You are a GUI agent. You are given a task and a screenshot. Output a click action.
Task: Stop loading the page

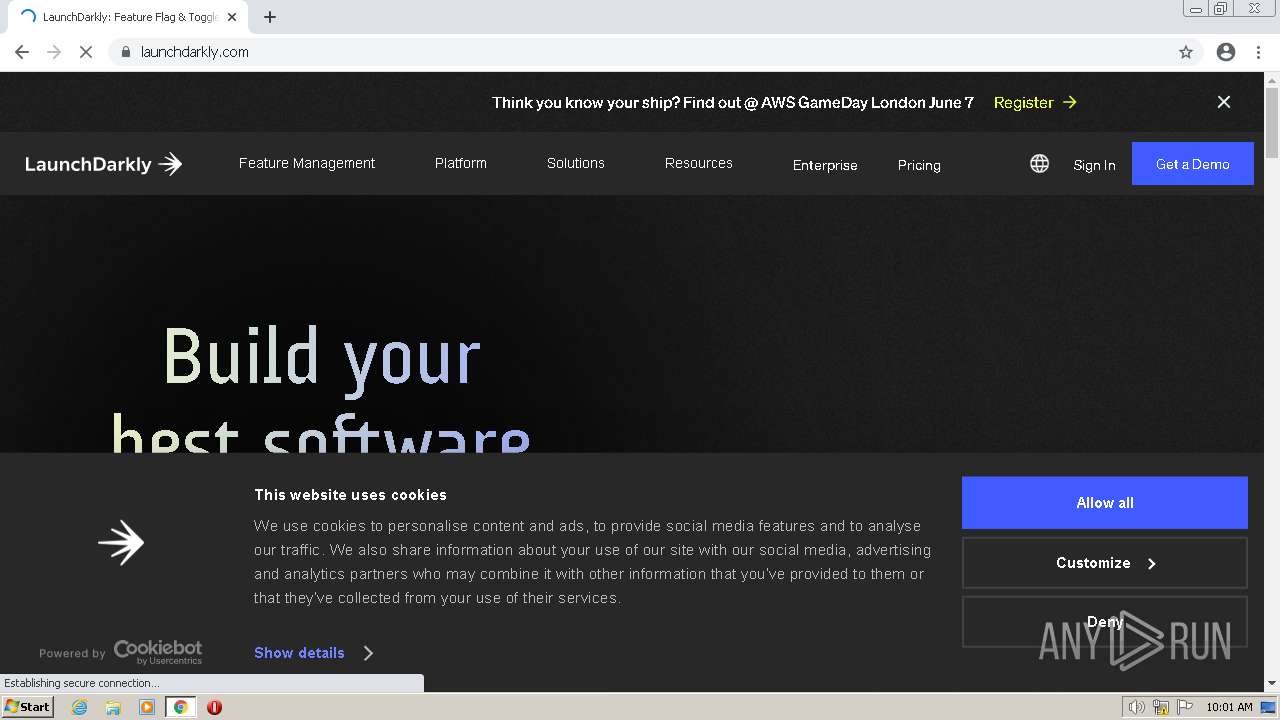pyautogui.click(x=86, y=52)
